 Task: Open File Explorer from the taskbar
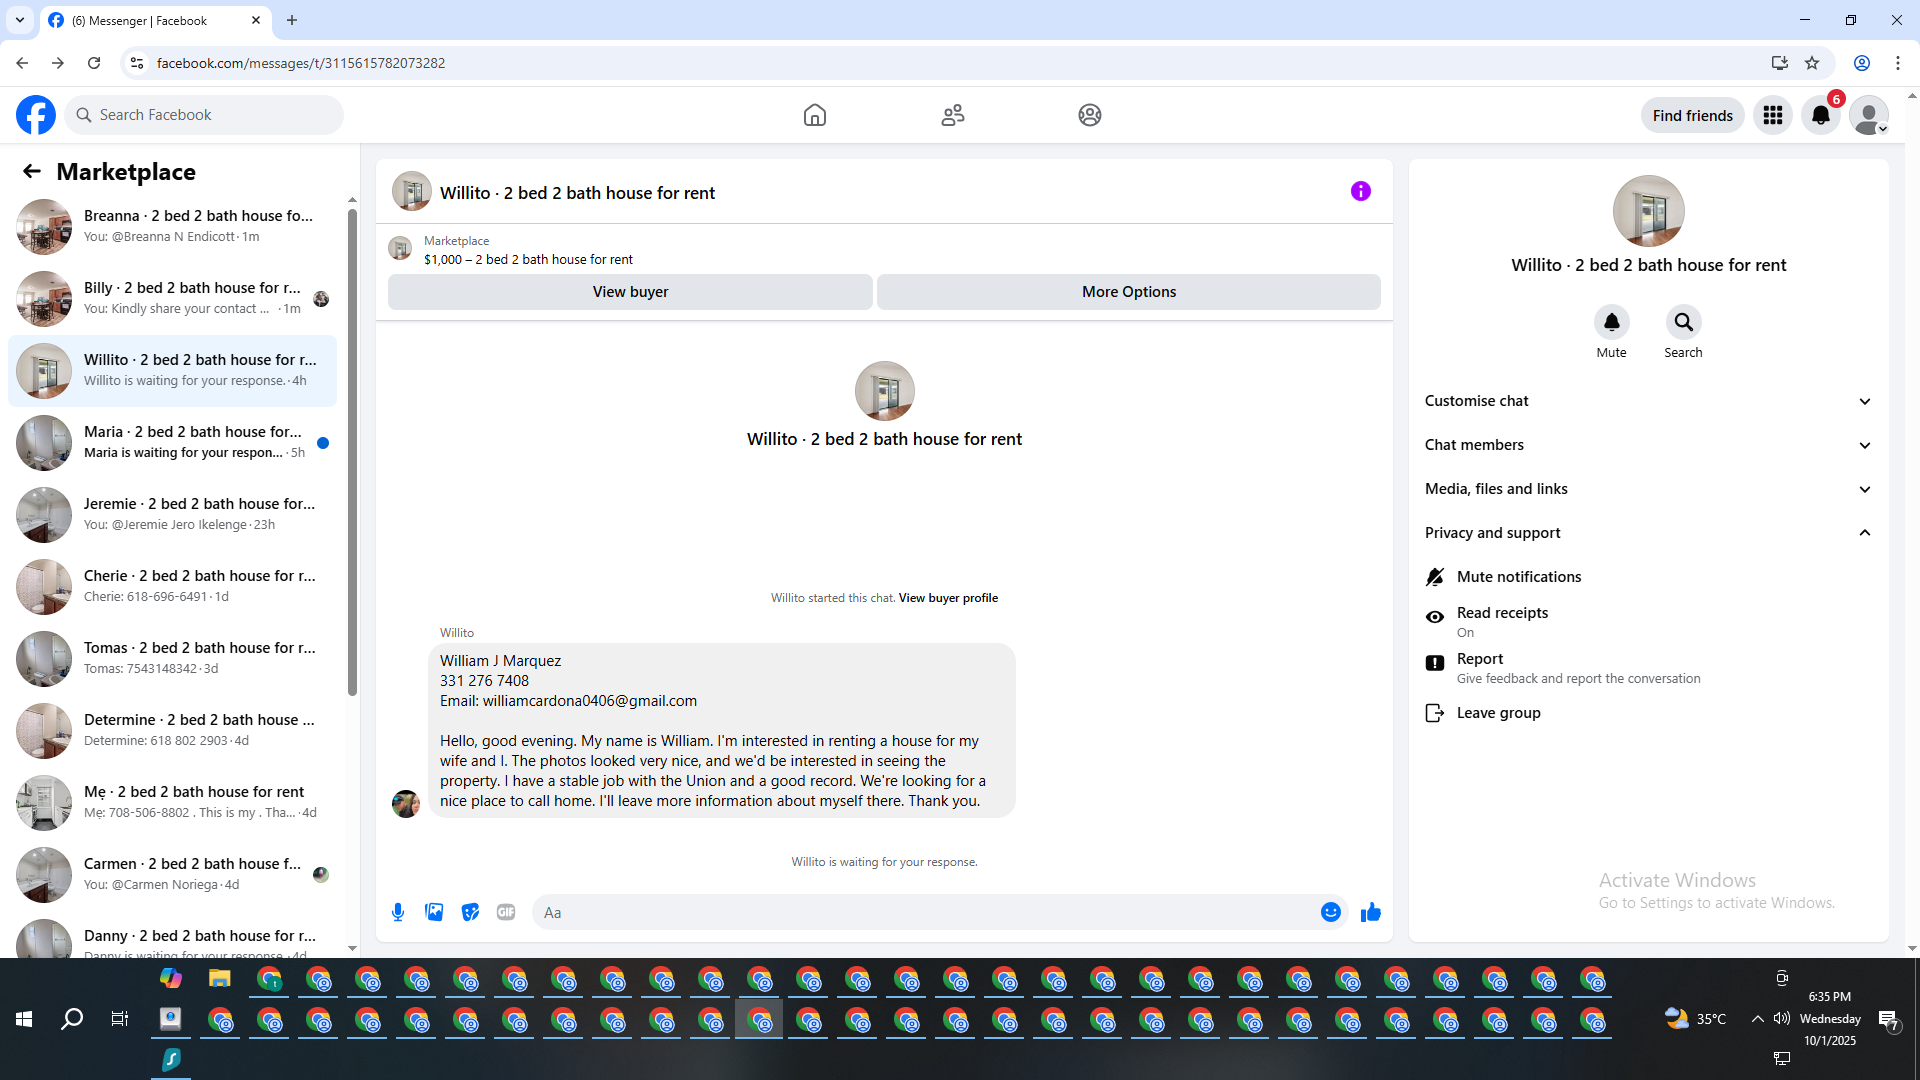[220, 979]
